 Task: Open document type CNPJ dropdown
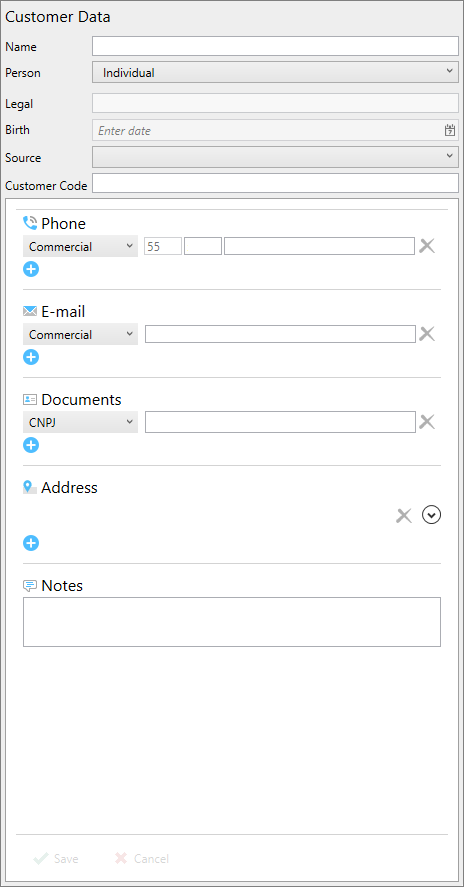pos(80,422)
